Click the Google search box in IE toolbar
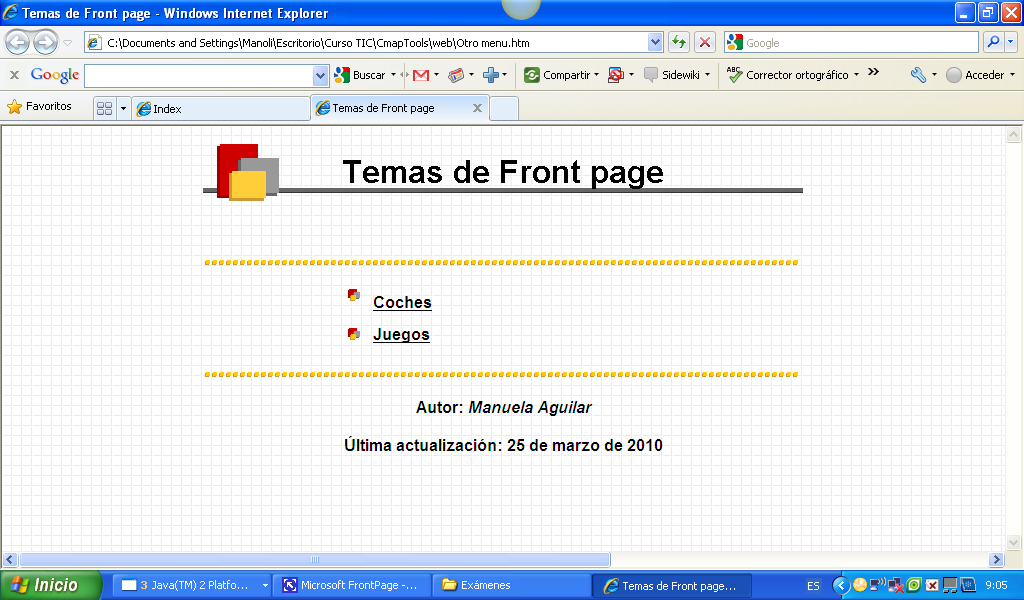 [851, 42]
